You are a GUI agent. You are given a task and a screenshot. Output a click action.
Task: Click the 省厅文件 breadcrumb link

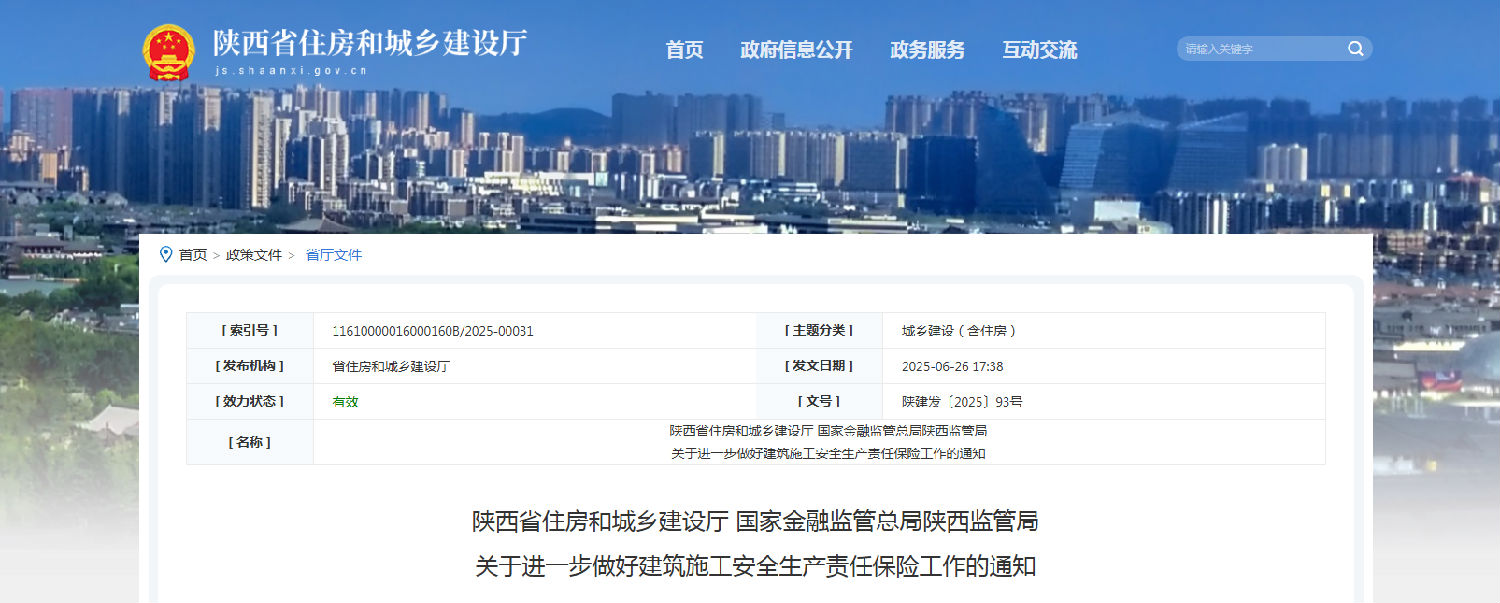point(333,255)
